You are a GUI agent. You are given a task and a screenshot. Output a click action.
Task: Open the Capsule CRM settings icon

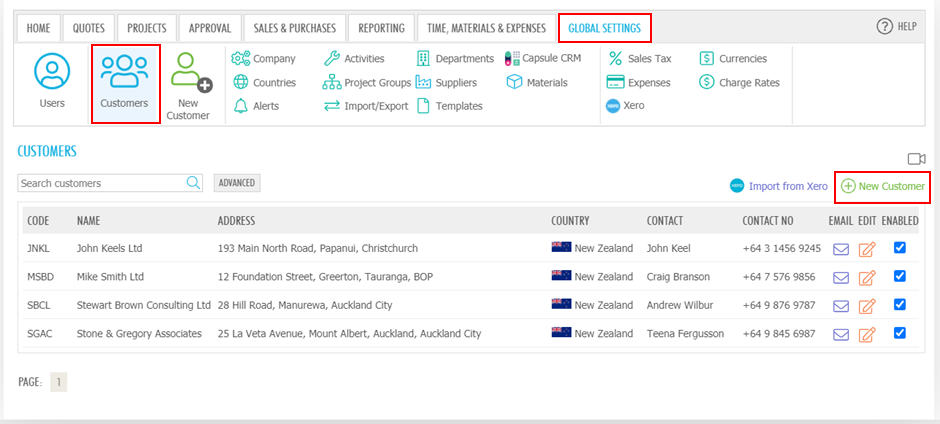[x=513, y=58]
